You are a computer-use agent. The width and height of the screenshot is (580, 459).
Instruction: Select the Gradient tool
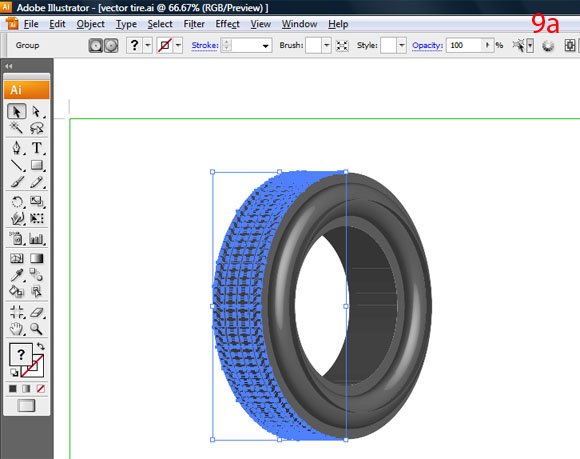coord(37,258)
